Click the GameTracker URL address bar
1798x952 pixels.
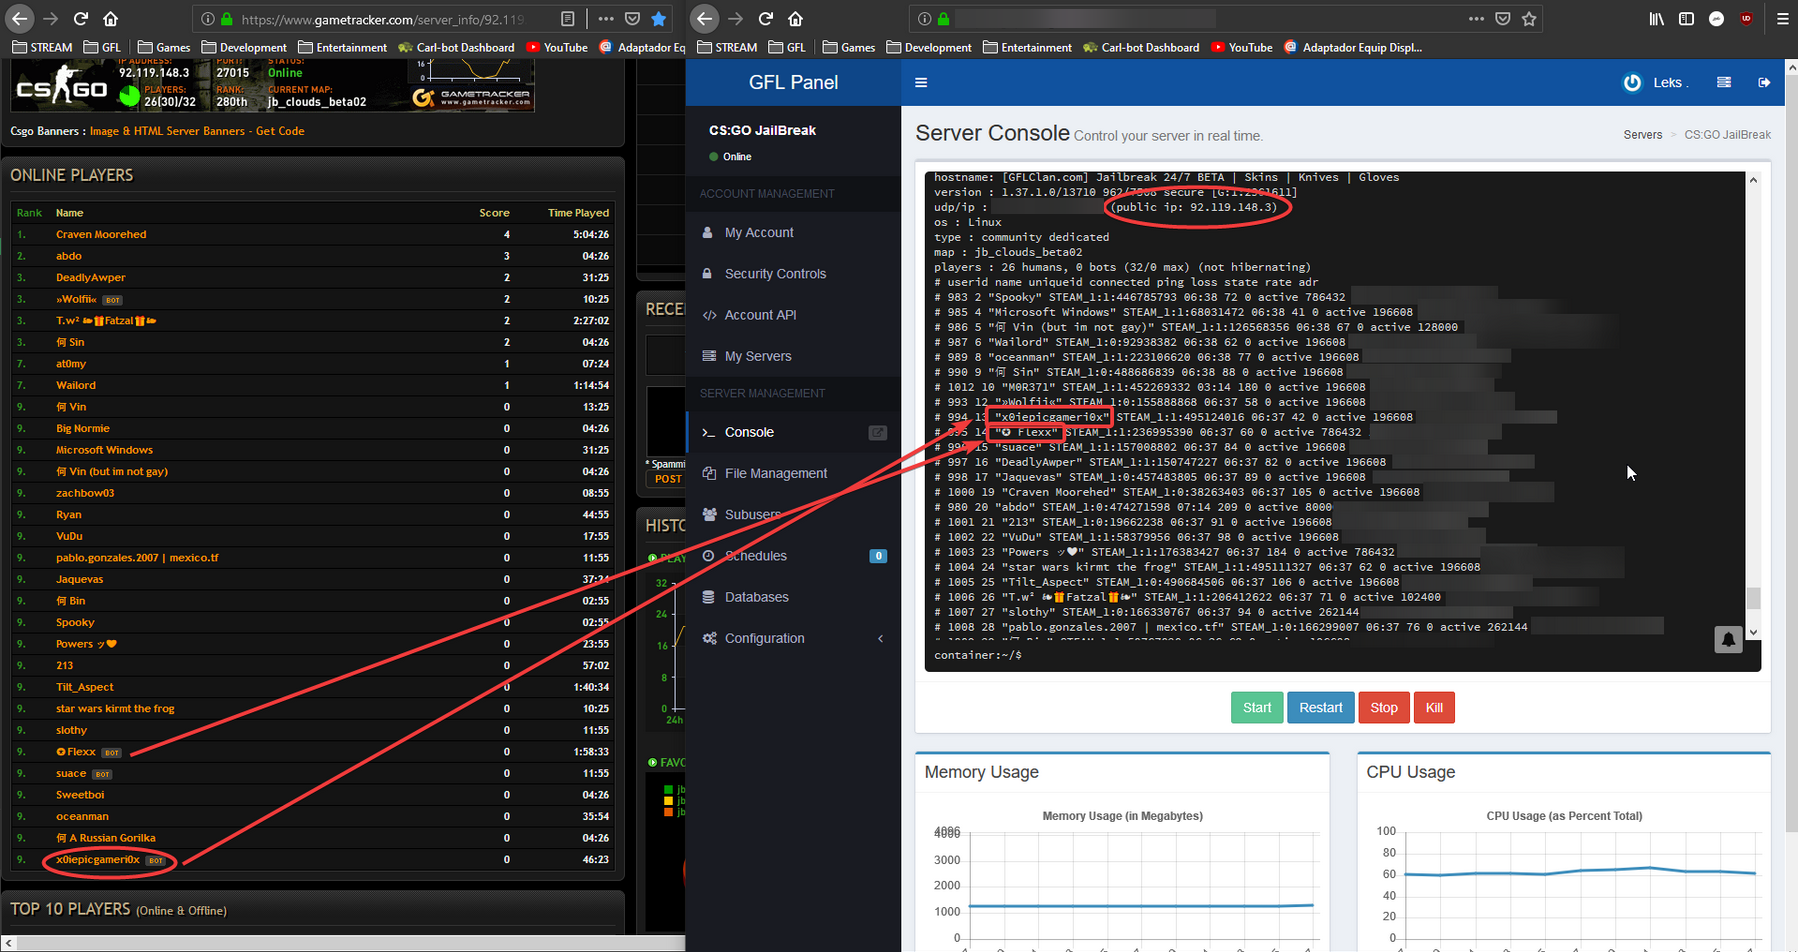coord(383,18)
